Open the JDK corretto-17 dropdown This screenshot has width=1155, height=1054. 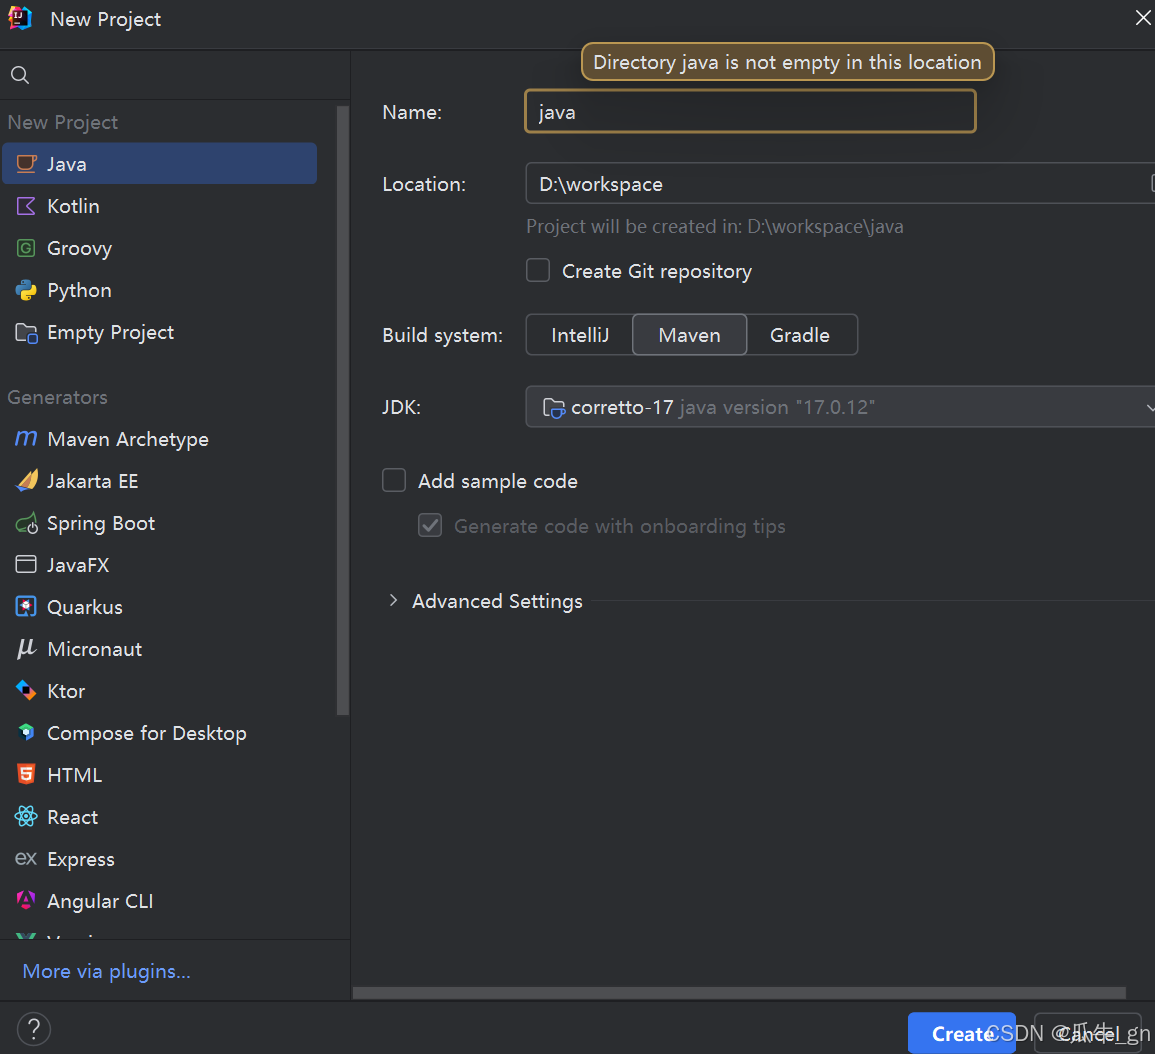[840, 407]
